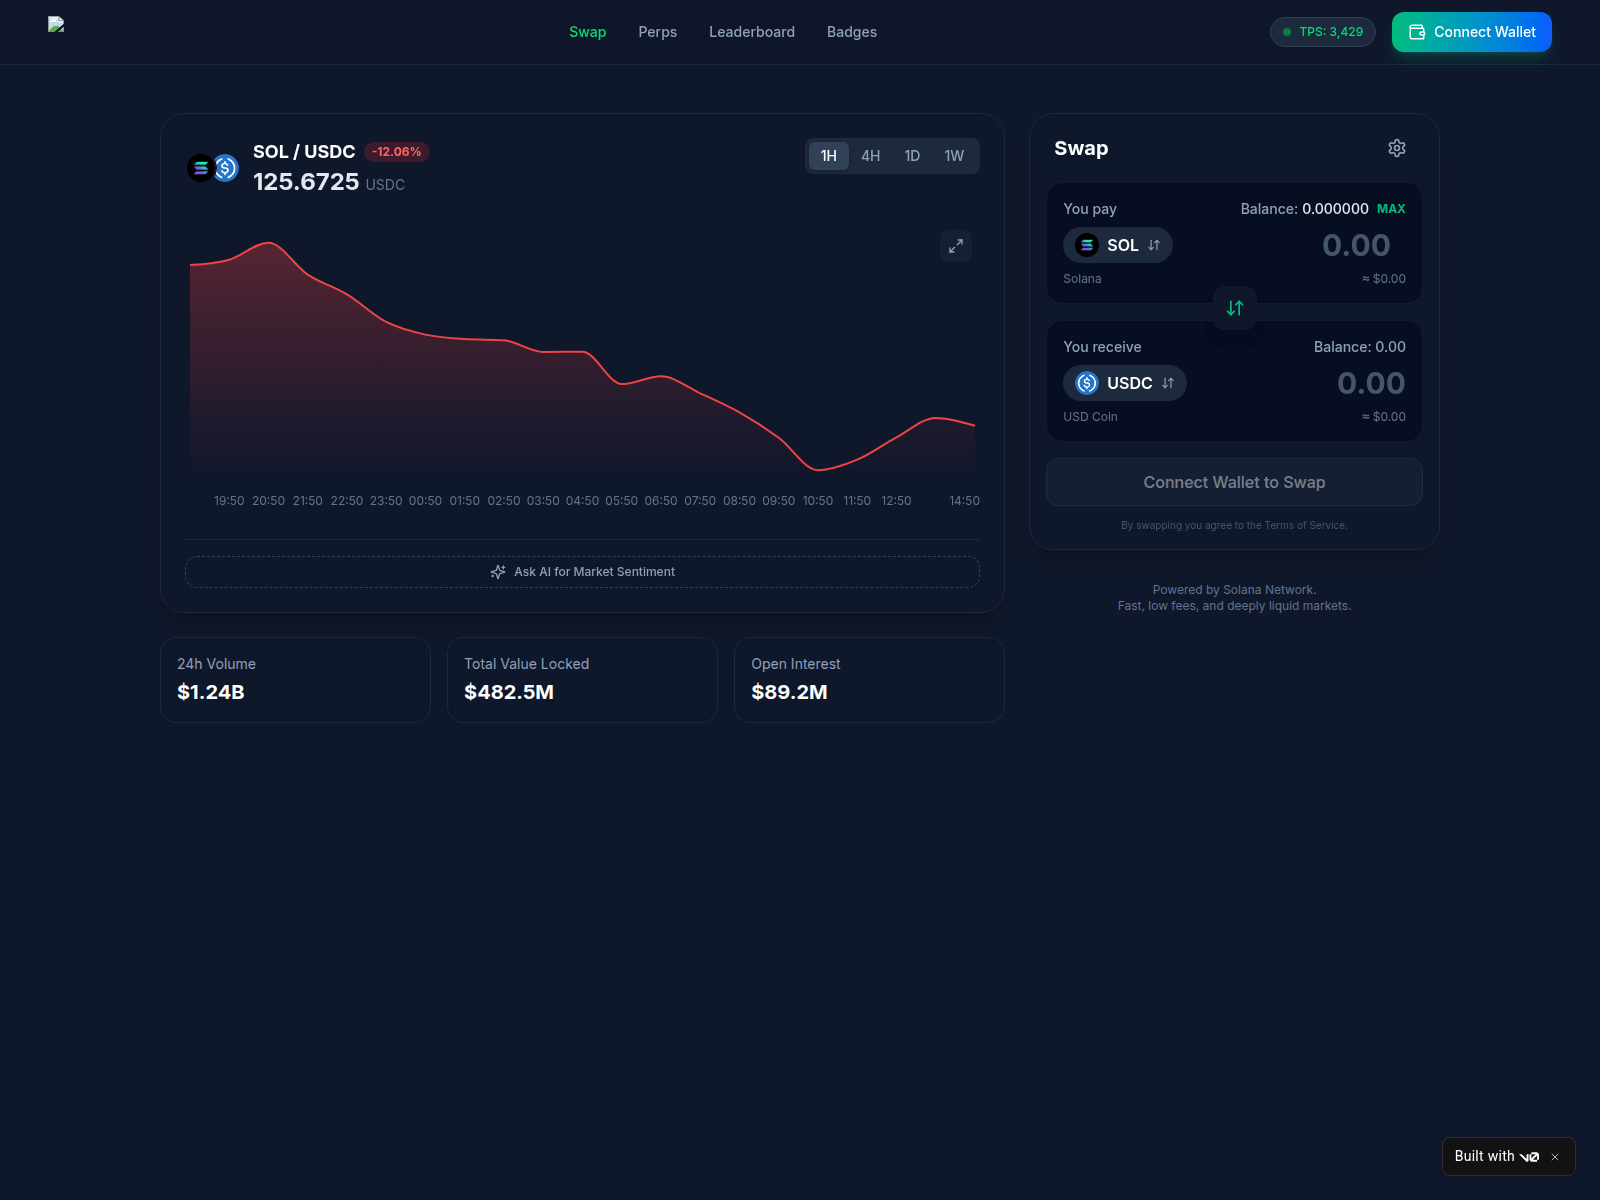Click the Total Value Locked $482.5M card
Viewport: 1600px width, 1200px height.
[x=582, y=680]
